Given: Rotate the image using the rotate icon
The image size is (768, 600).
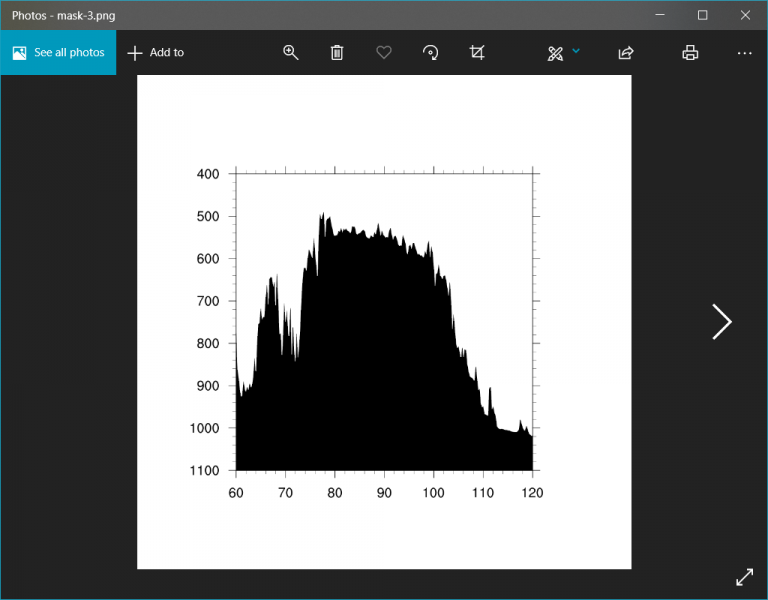Looking at the screenshot, I should click(x=430, y=53).
